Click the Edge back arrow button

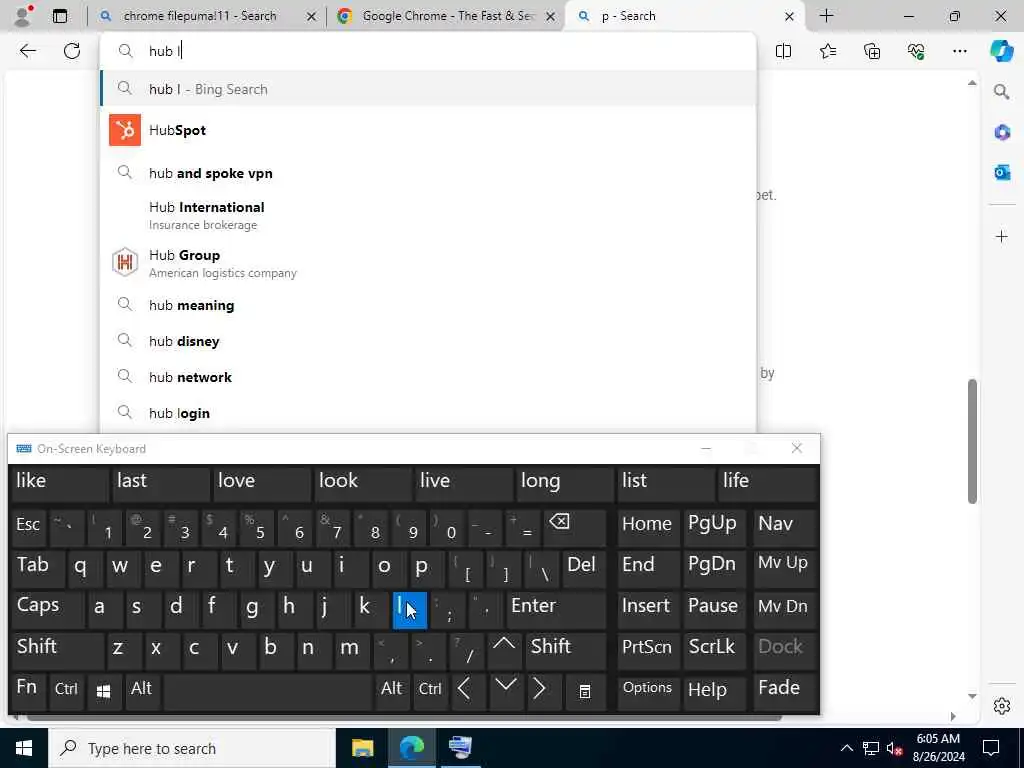[27, 51]
